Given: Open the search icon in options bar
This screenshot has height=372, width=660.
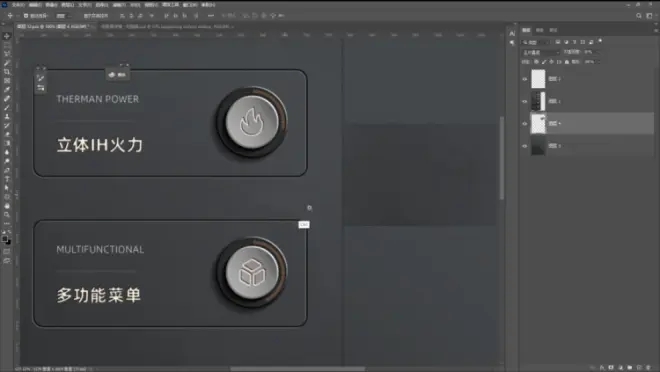Looking at the screenshot, I should (x=639, y=16).
